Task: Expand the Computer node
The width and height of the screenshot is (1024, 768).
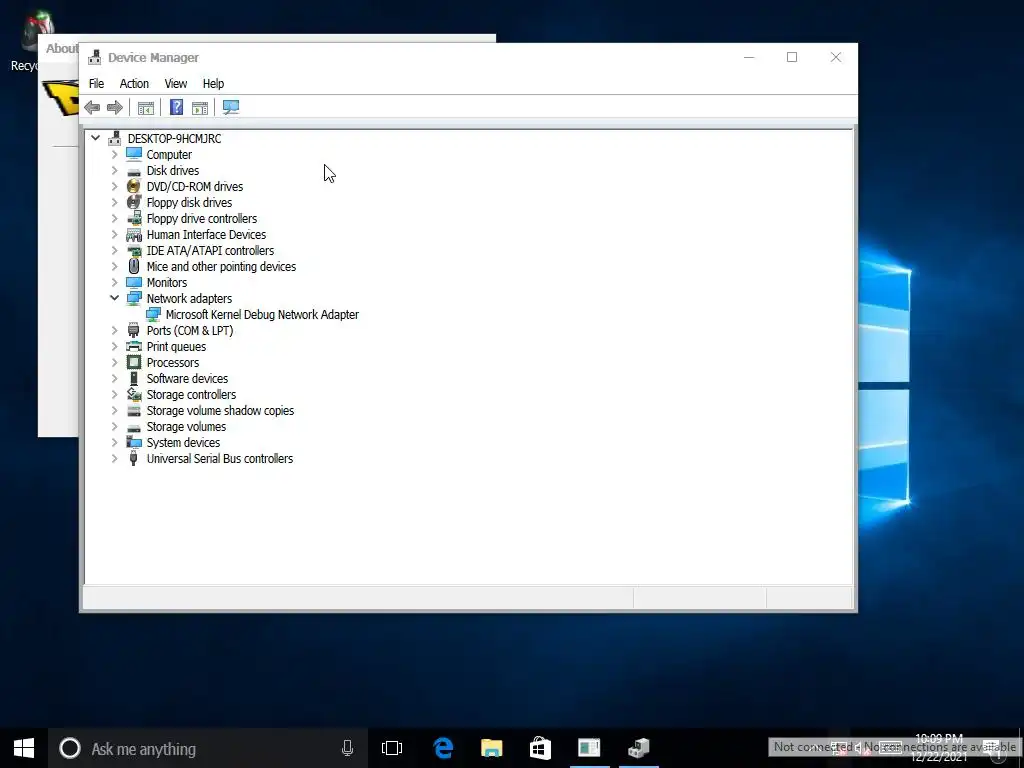Action: (114, 154)
